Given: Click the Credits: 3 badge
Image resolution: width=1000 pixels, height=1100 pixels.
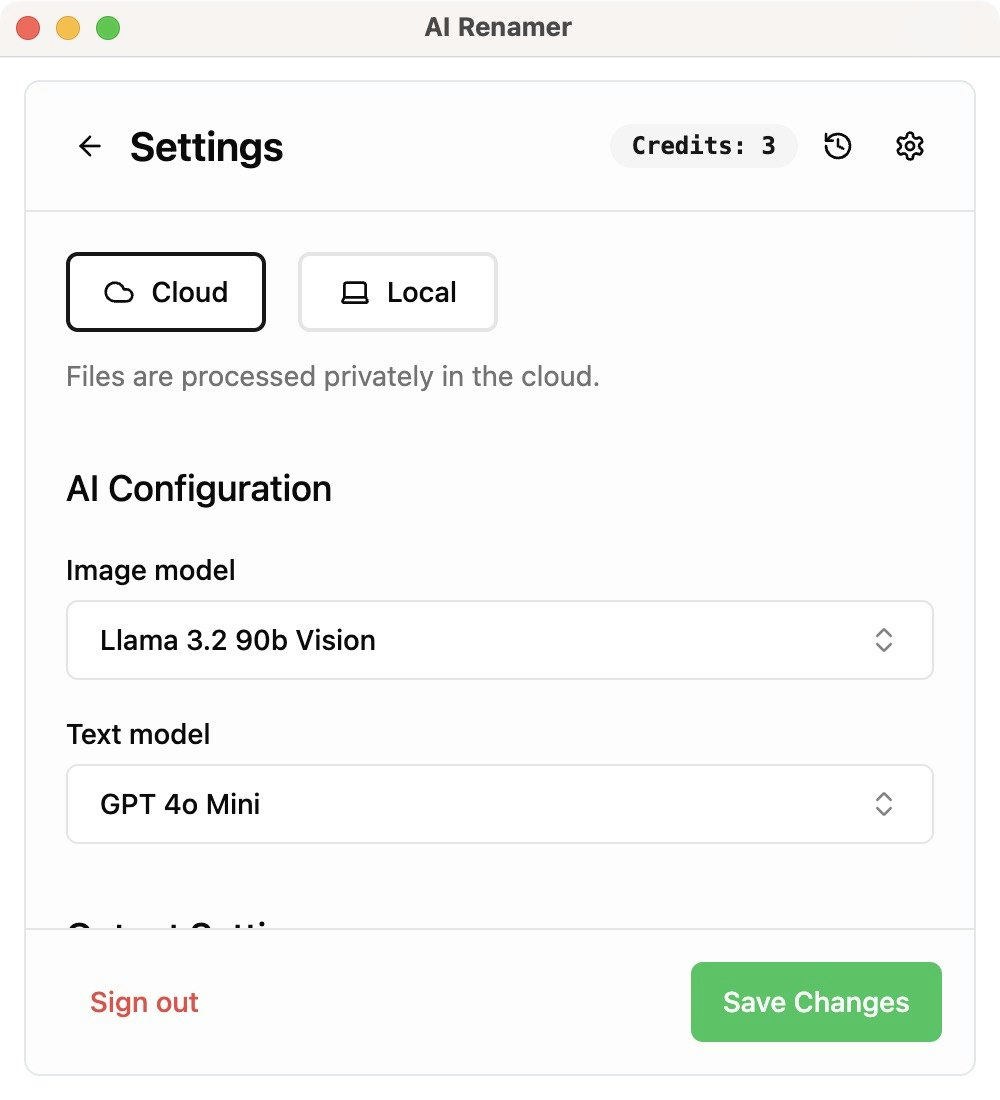Looking at the screenshot, I should point(703,146).
